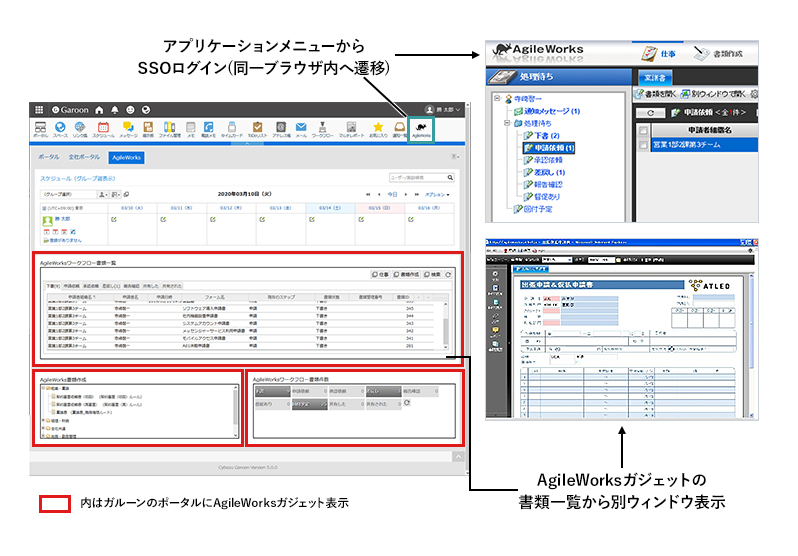Expand the third folder in 書類作成 gadget tree
This screenshot has width=798, height=556.
43,429
